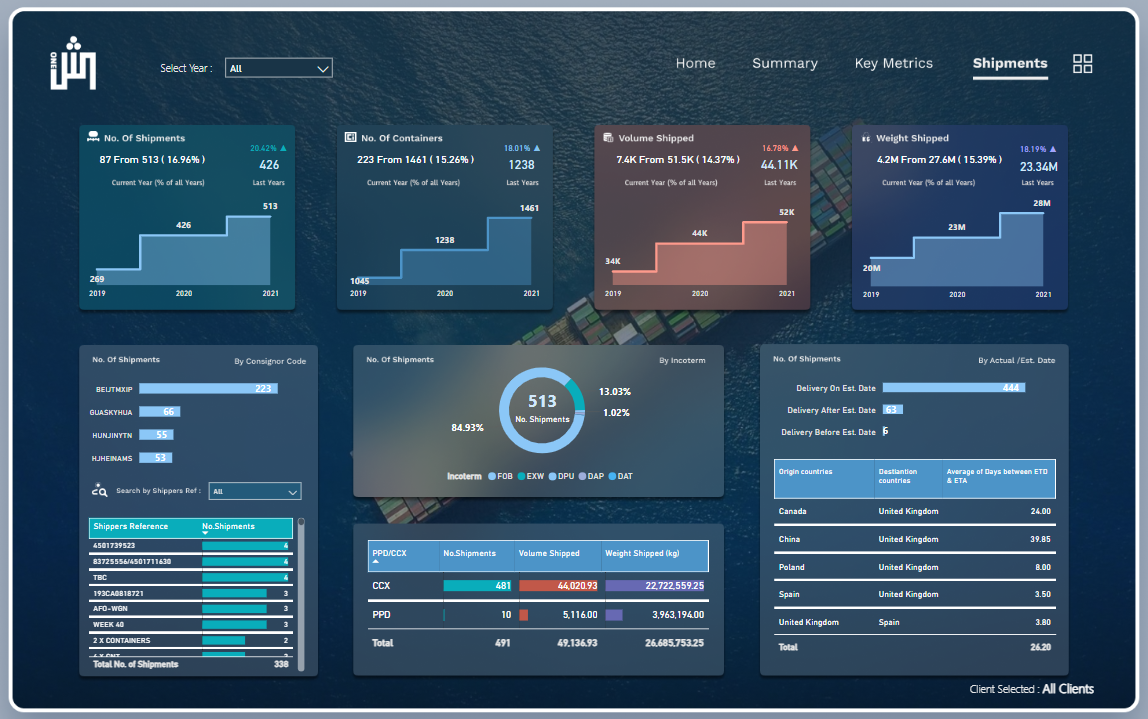Viewport: 1148px width, 719px height.
Task: Open the Select Year dropdown
Action: [x=278, y=68]
